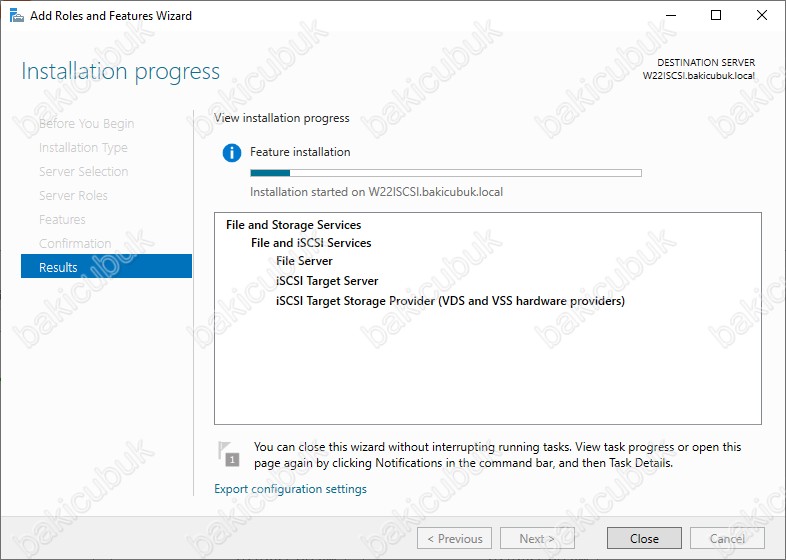Click the Previous button

(x=454, y=538)
